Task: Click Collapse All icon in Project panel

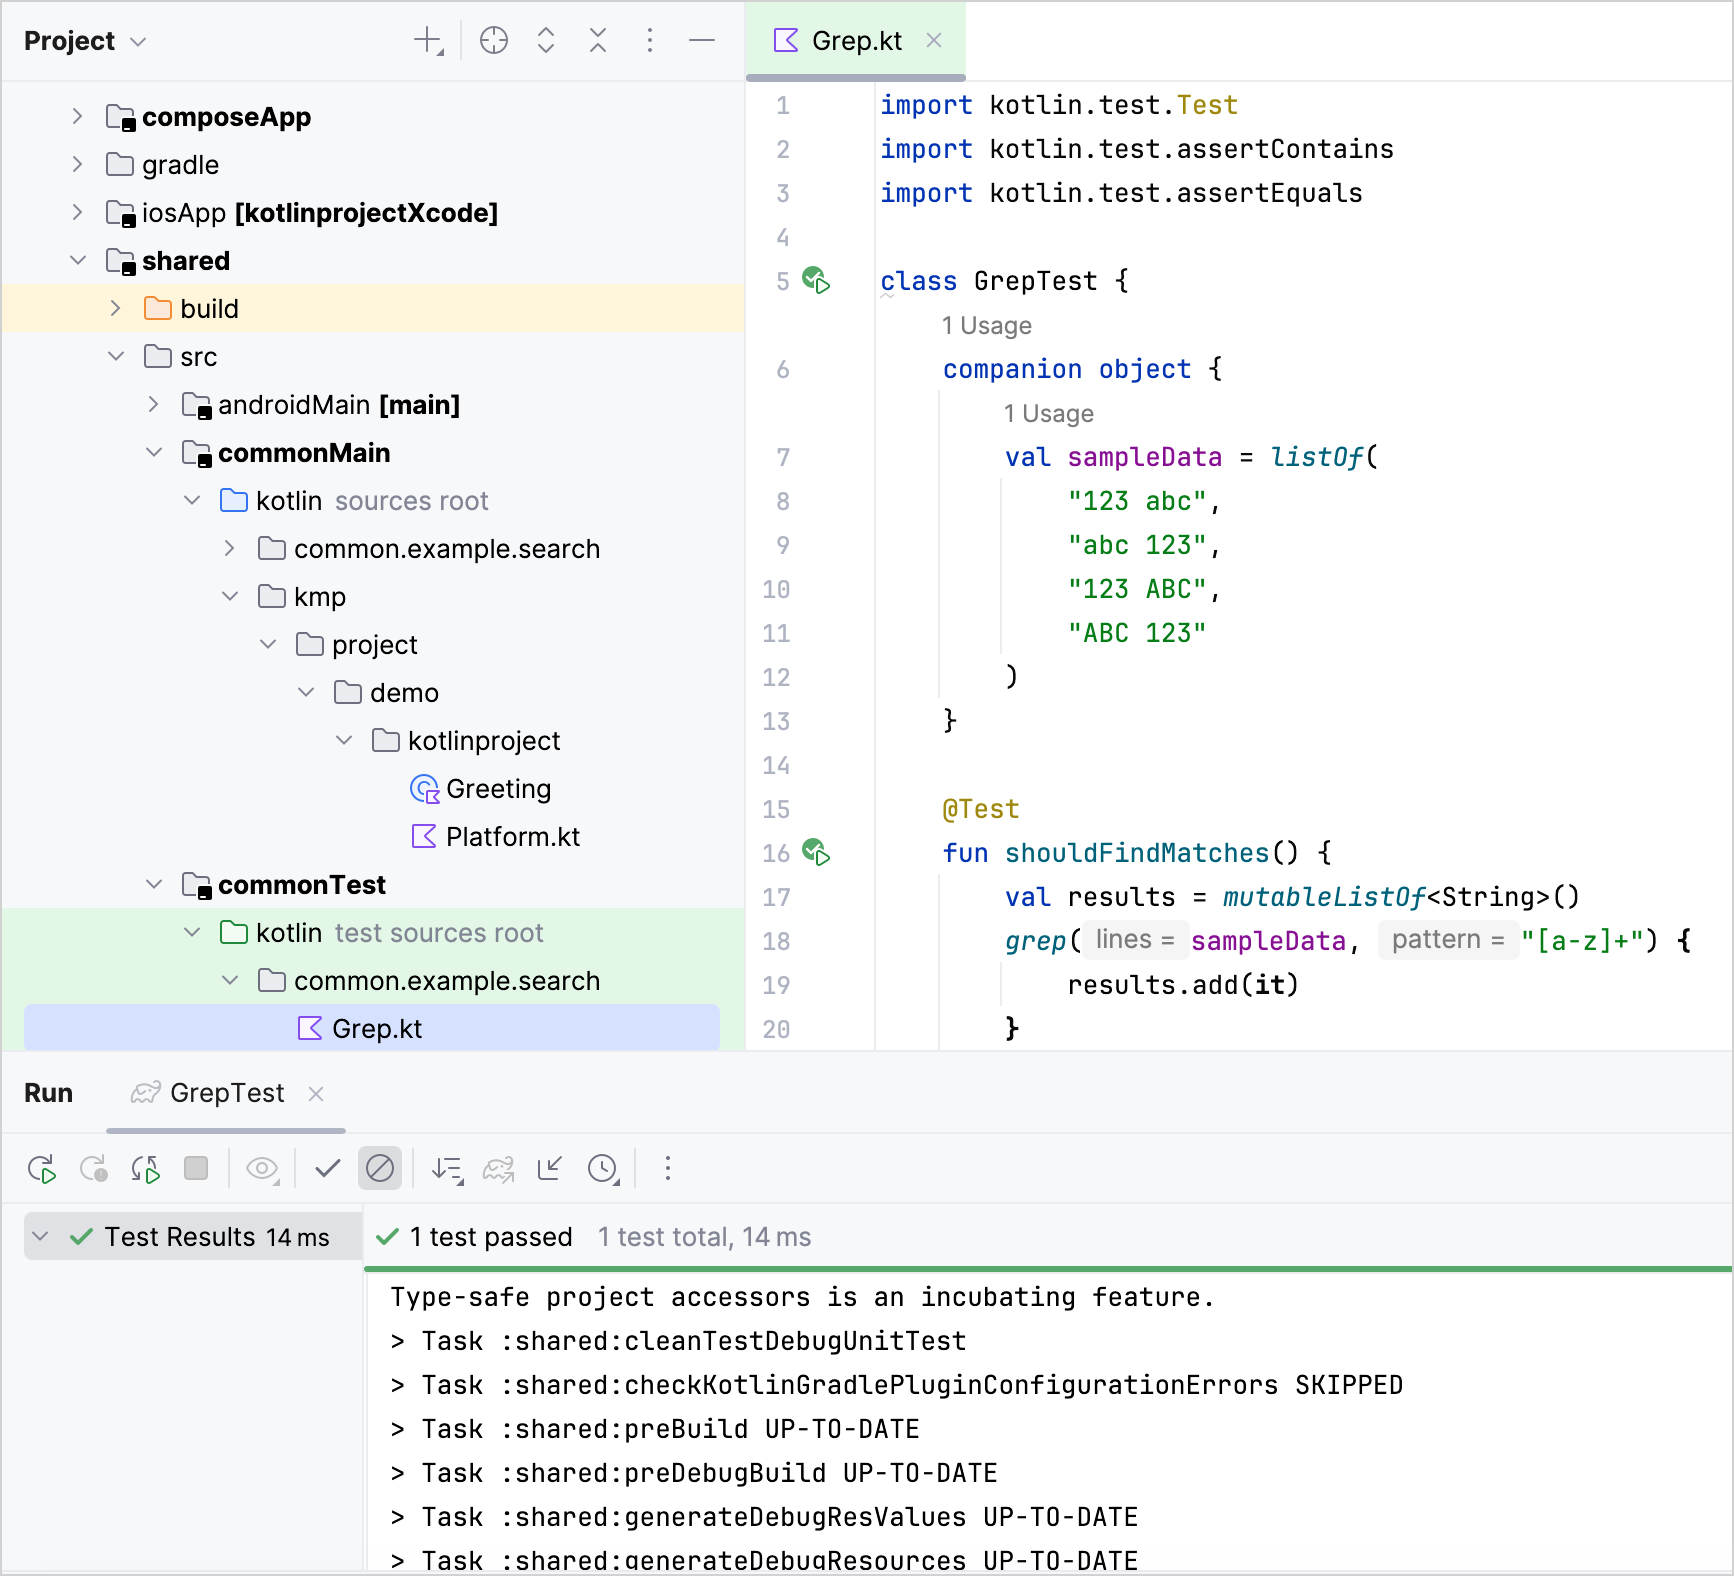Action: (x=598, y=40)
